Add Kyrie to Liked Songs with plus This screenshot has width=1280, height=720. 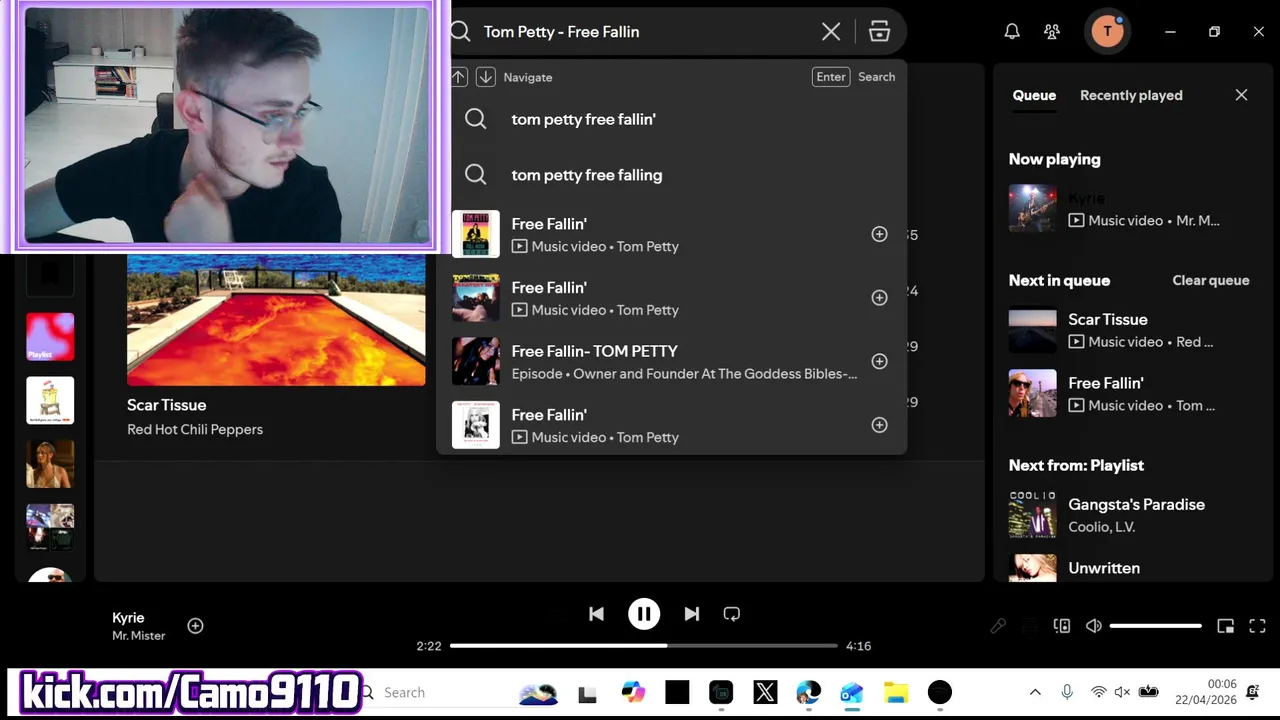click(196, 626)
